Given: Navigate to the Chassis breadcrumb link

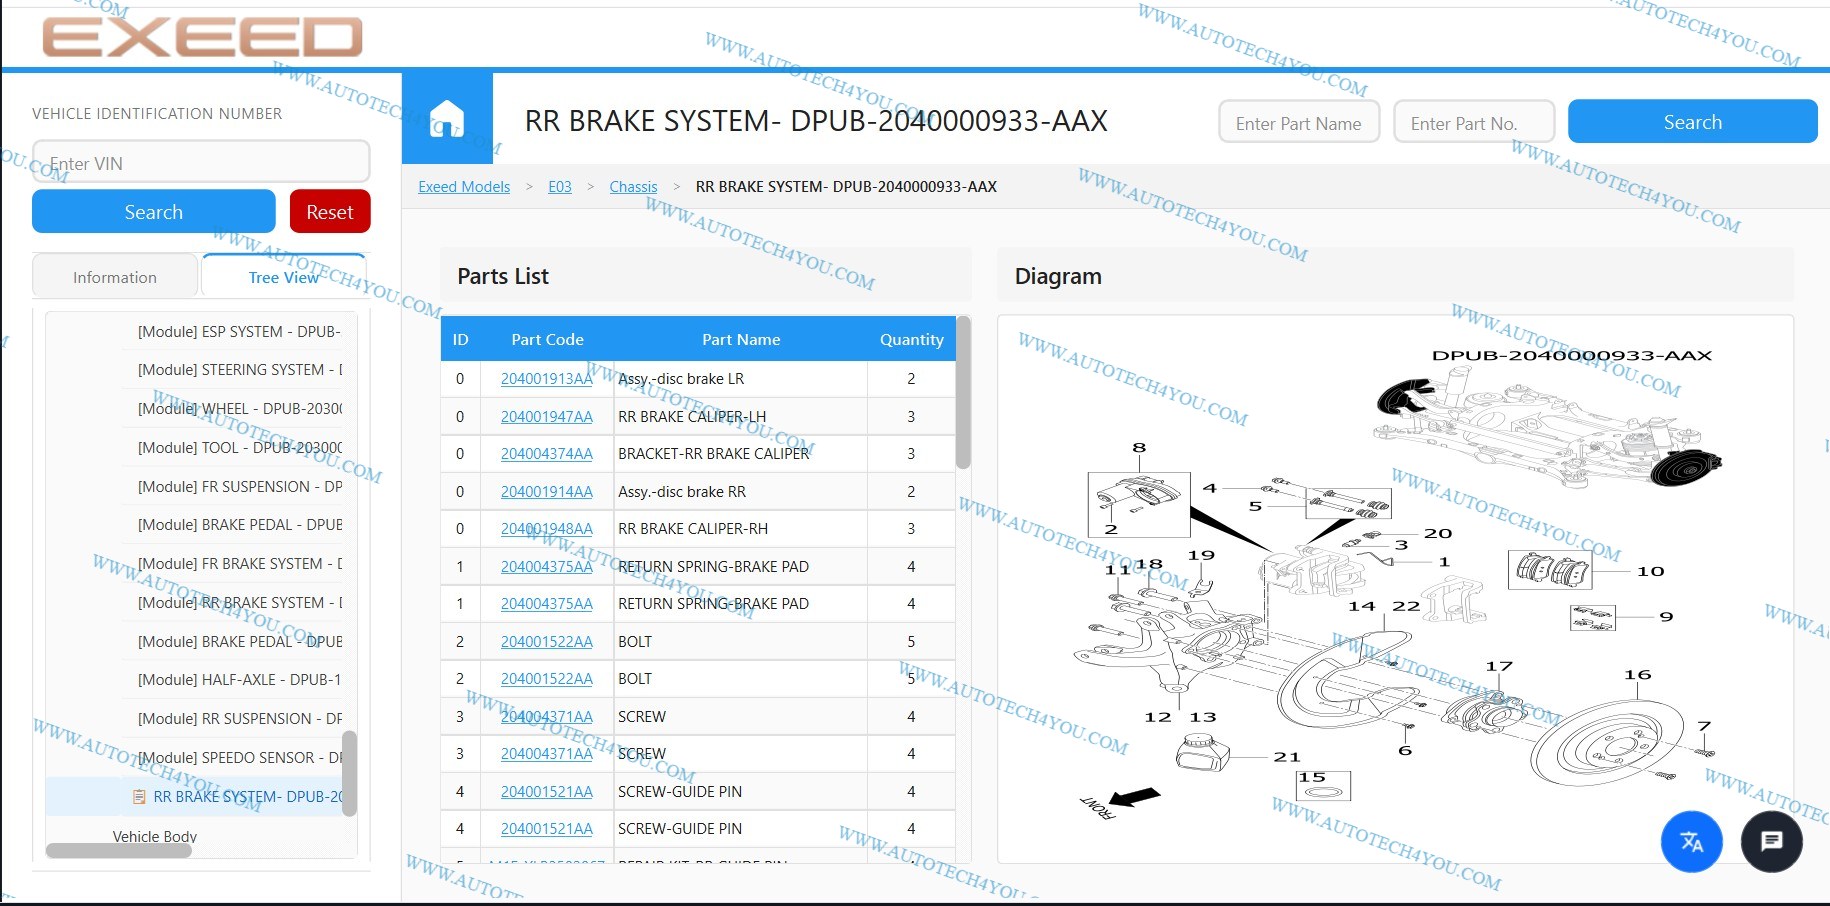Looking at the screenshot, I should 633,187.
